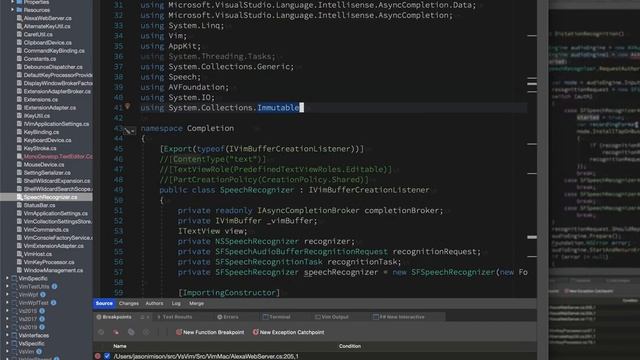Viewport: 640px width, 360px height.
Task: Select WindowManagement.cs in the solution tree
Action: pyautogui.click(x=53, y=270)
